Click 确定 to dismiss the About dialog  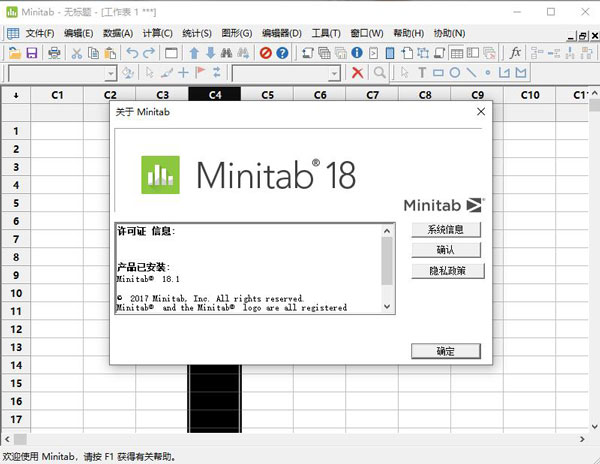(446, 351)
